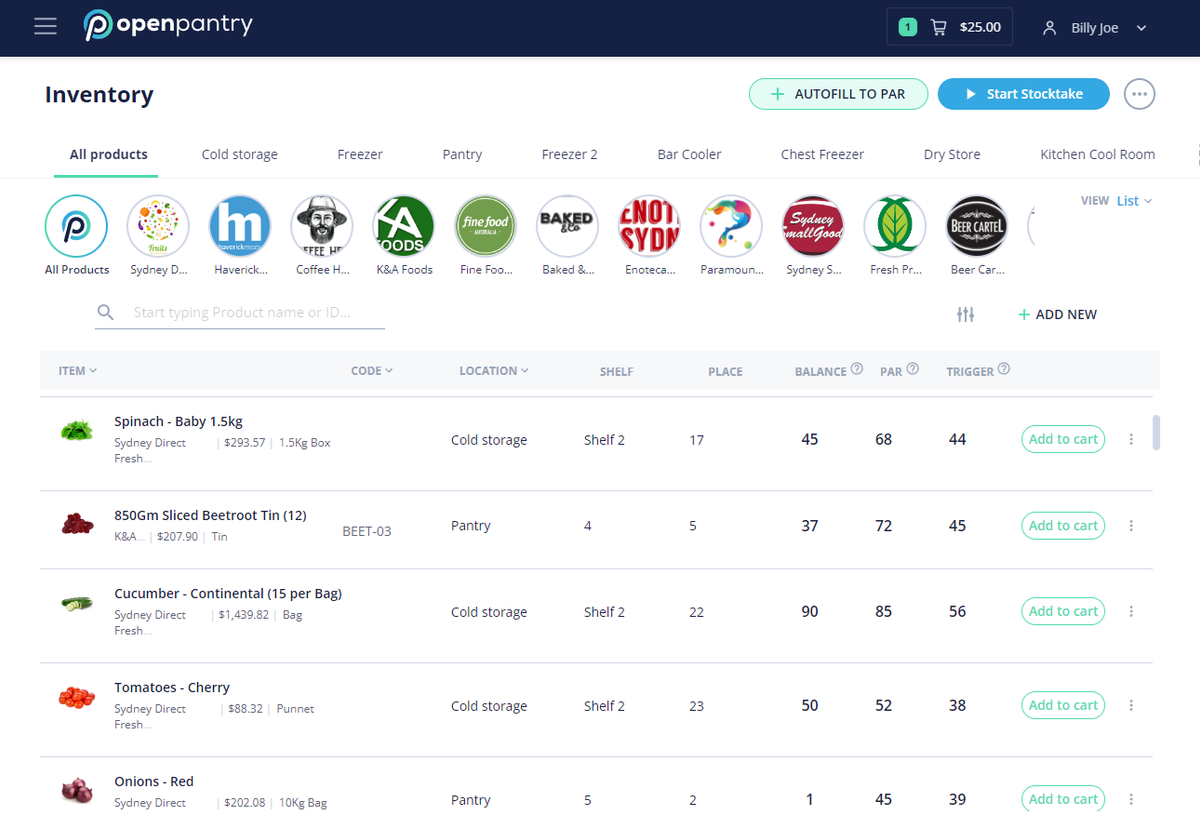Click the PAR help question icon
The height and width of the screenshot is (815, 1200).
pos(913,369)
